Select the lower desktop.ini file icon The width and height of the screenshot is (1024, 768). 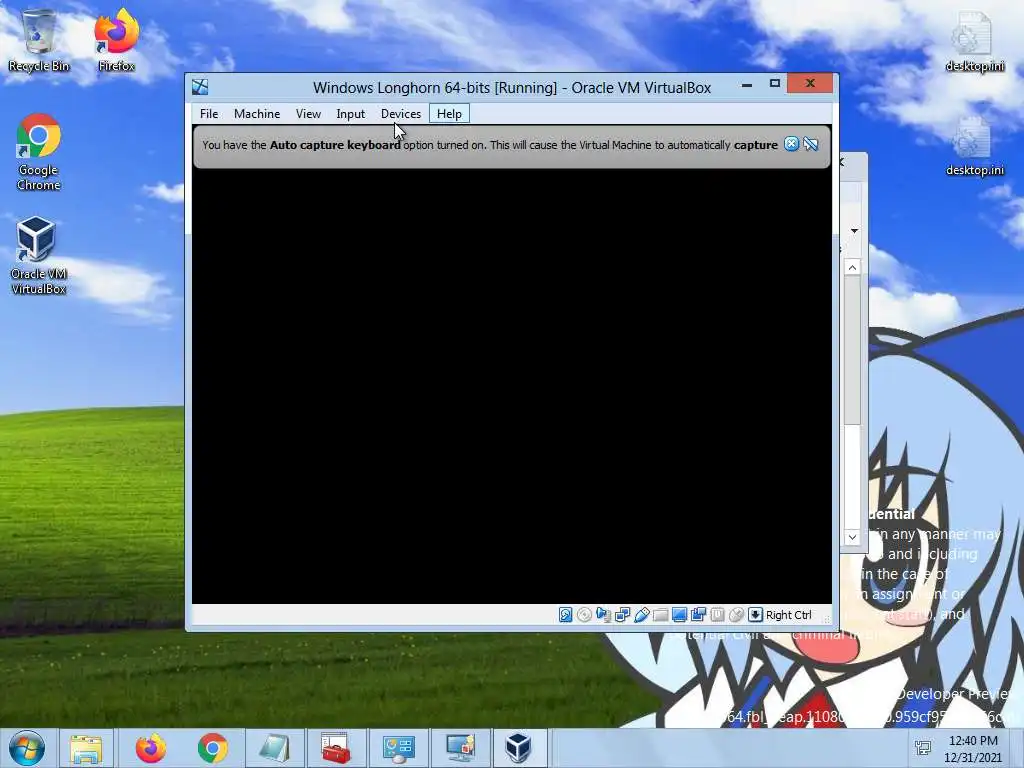[x=974, y=146]
